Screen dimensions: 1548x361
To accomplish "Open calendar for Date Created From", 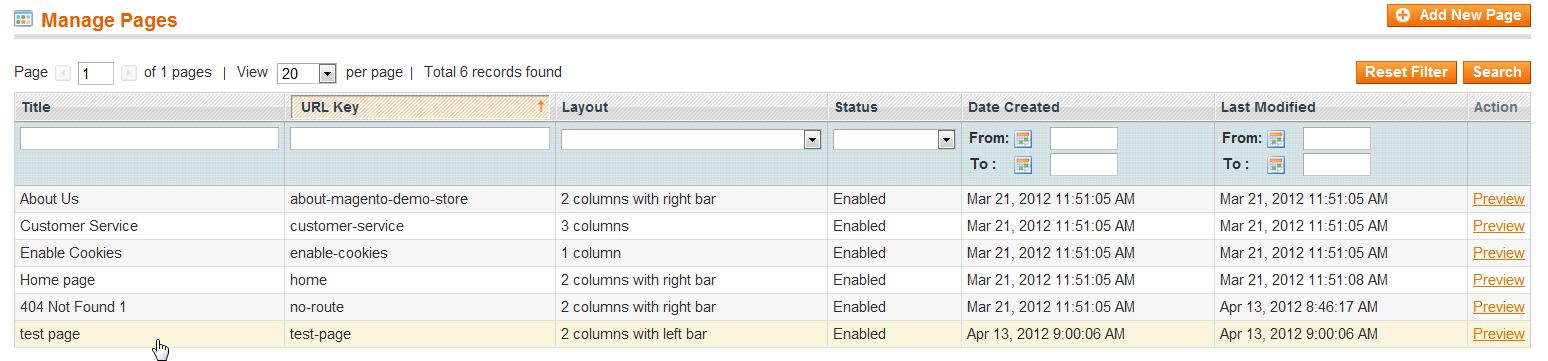I will coord(1023,139).
